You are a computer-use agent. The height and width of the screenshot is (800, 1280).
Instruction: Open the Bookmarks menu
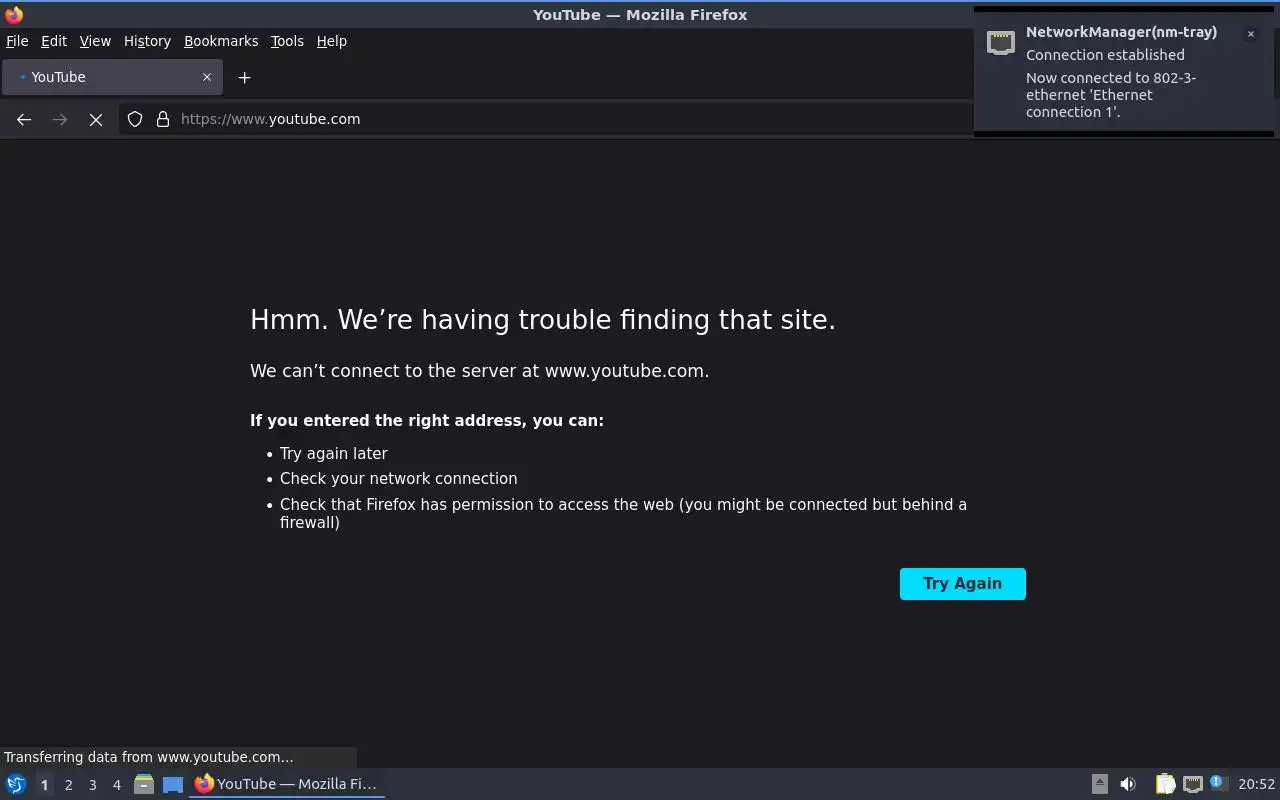point(221,41)
